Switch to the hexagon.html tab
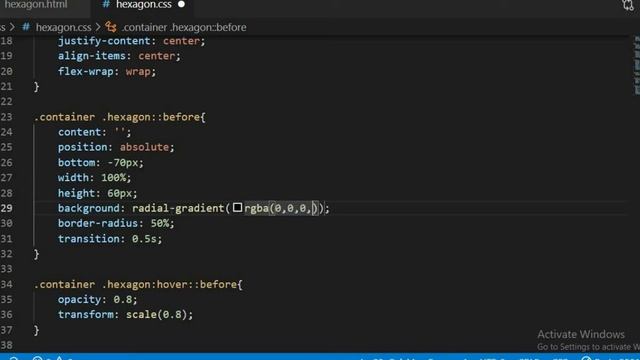 [36, 5]
